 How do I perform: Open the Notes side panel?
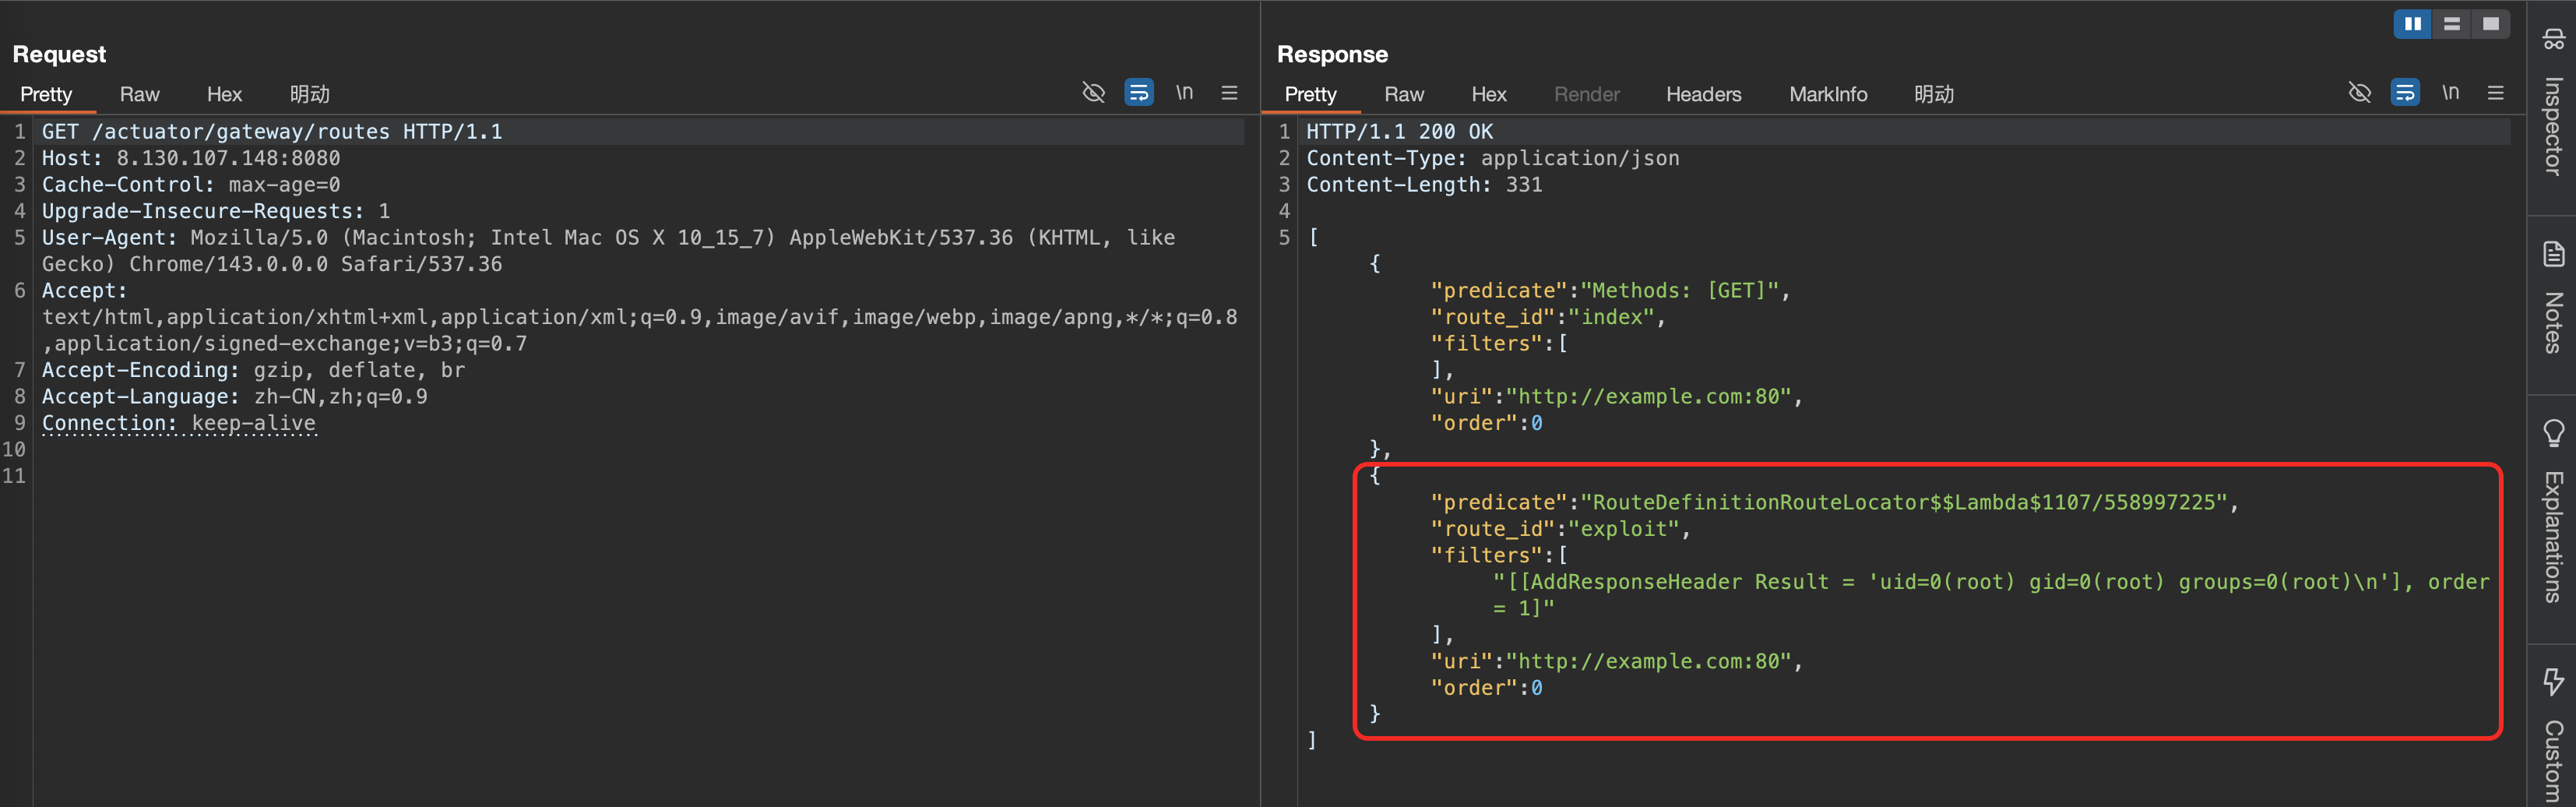(x=2553, y=298)
